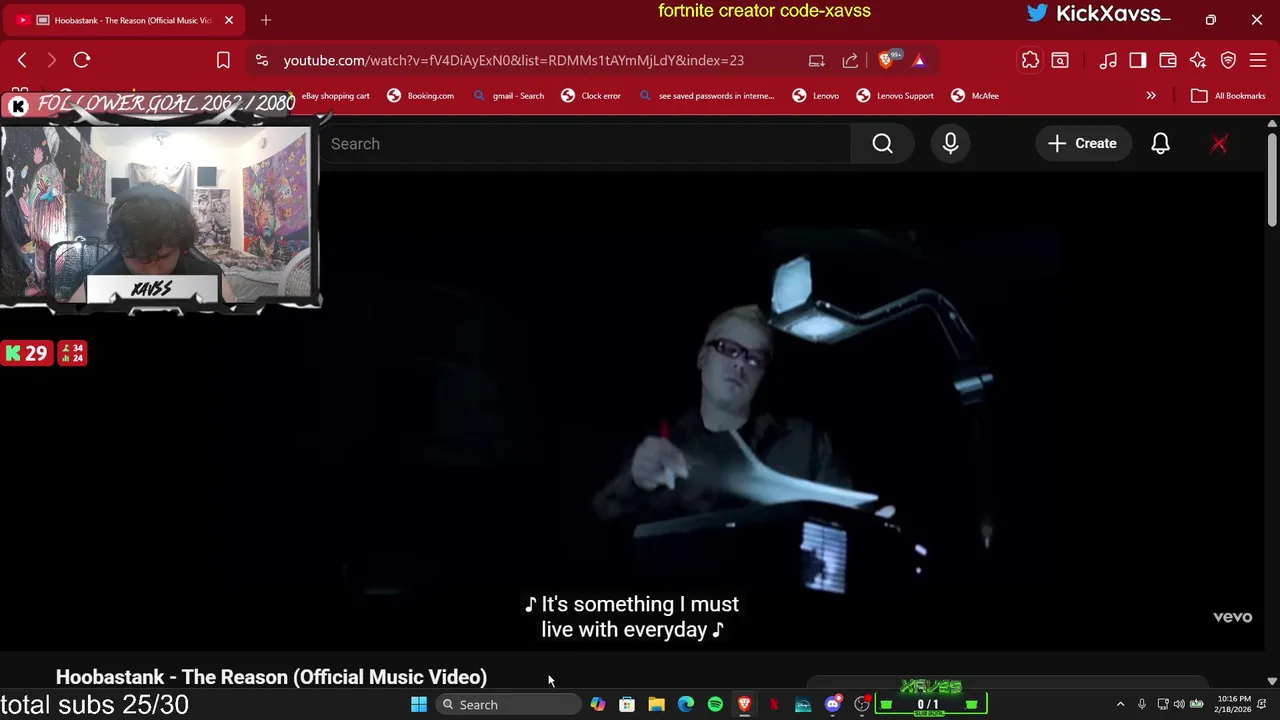Open eBay shopping cart bookmark
The width and height of the screenshot is (1280, 720).
coord(336,96)
